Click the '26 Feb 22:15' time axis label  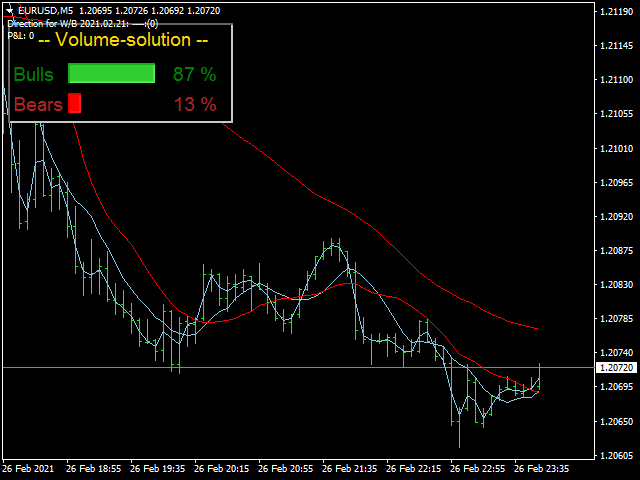pyautogui.click(x=413, y=469)
